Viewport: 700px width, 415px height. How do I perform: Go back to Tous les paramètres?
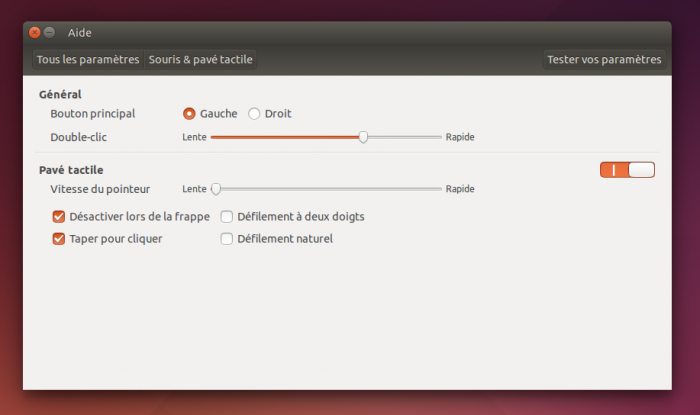[x=88, y=60]
